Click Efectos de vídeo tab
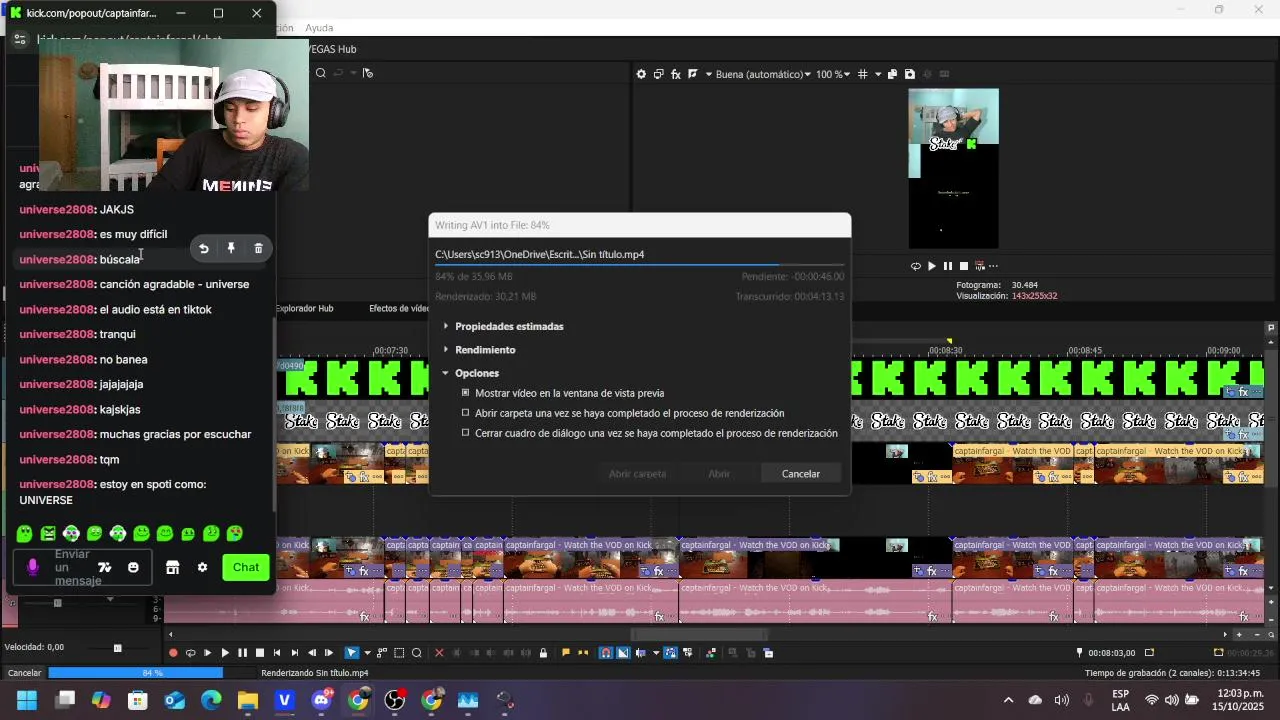This screenshot has width=1280, height=720. click(399, 308)
